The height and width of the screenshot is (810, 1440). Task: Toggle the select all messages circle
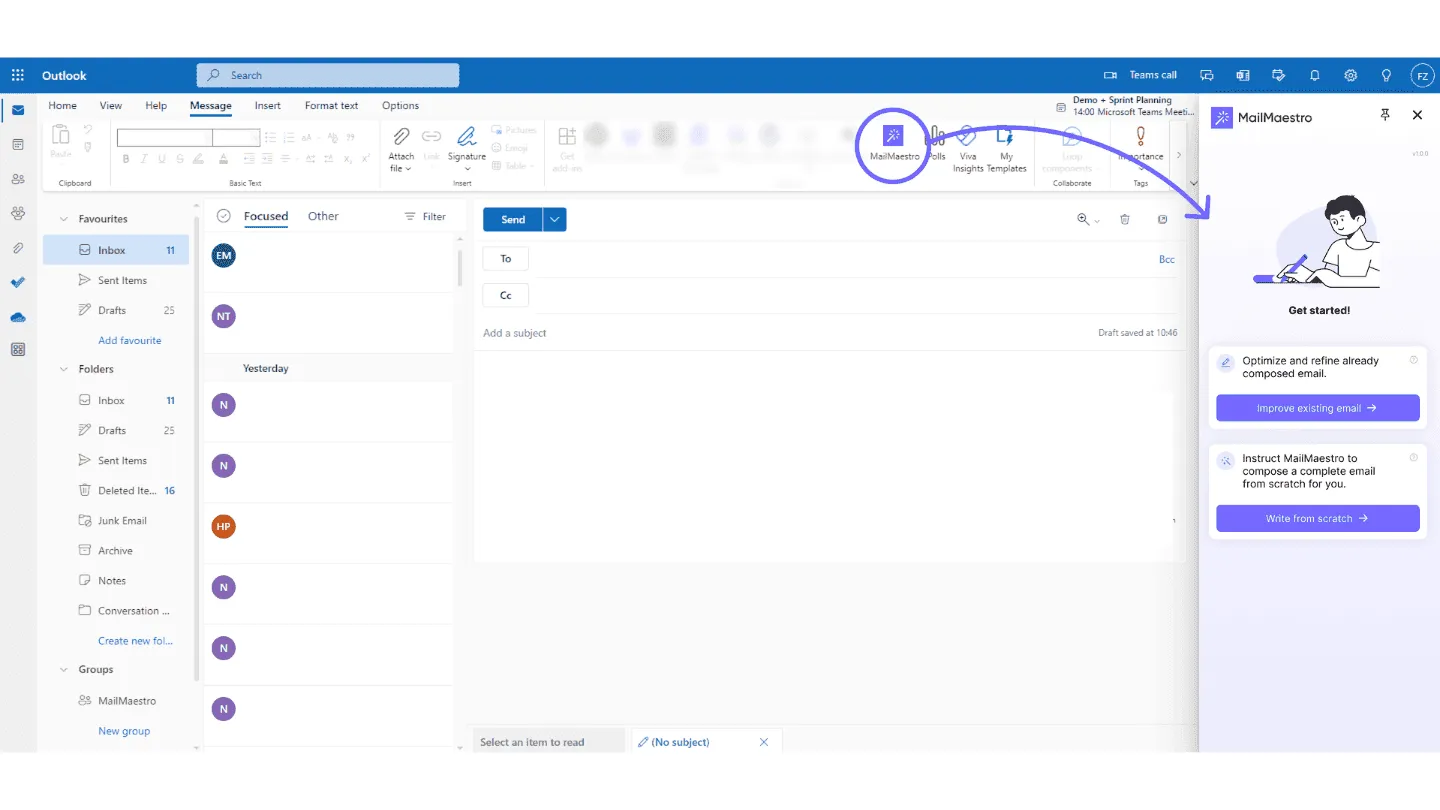pos(224,216)
